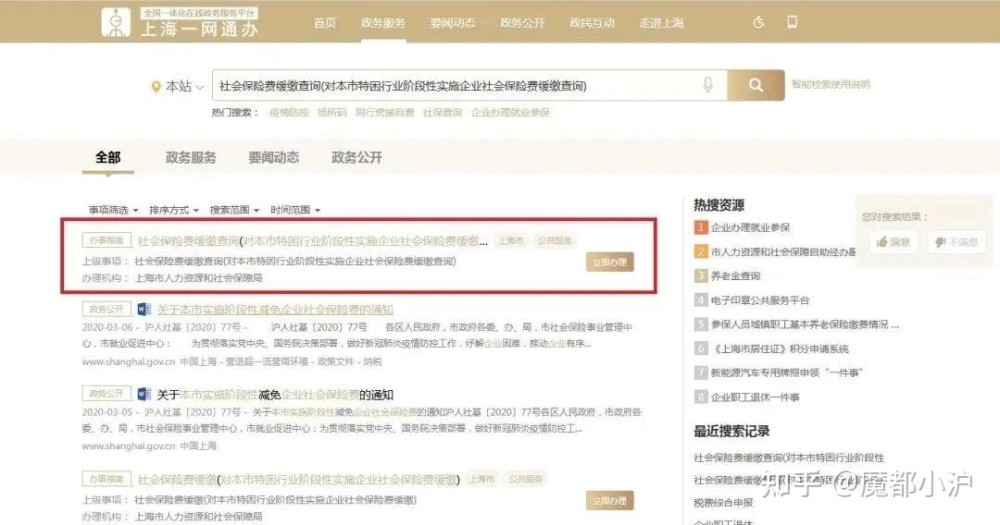Image resolution: width=1000 pixels, height=525 pixels.
Task: Open 走进上海 in top navigation
Action: 661,23
